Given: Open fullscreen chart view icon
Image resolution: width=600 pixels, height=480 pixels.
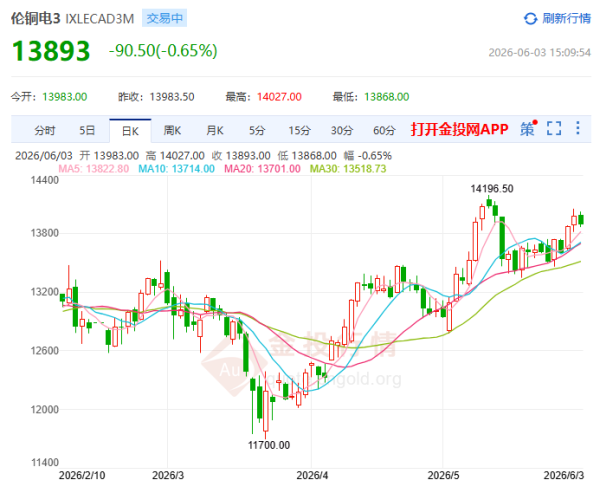Looking at the screenshot, I should (554, 128).
